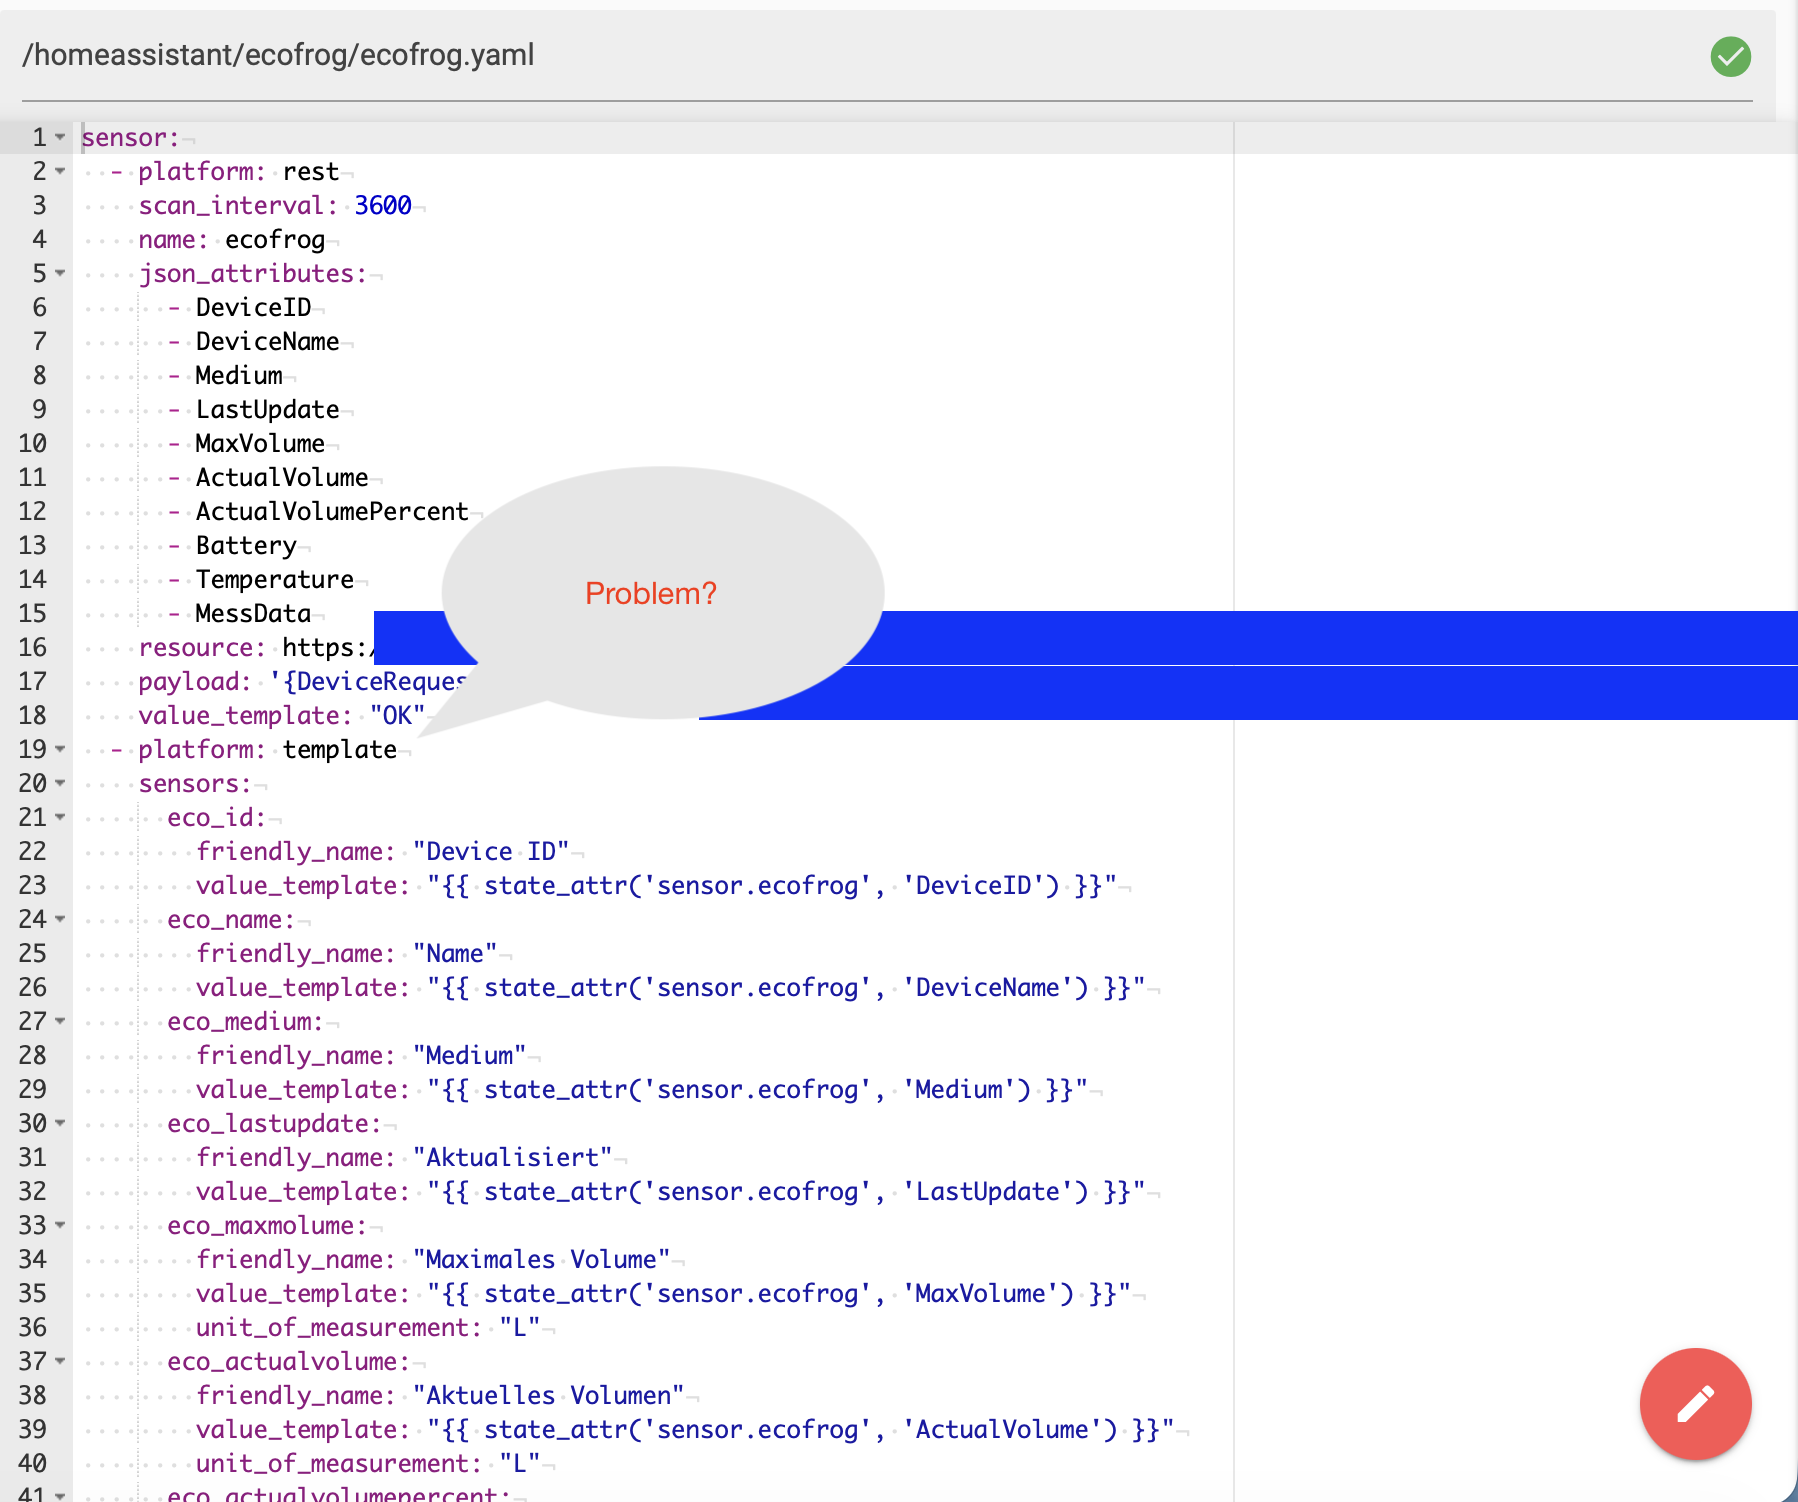Click the DeviceName attribute entry
Screen dimensions: 1798x1502
tap(267, 341)
